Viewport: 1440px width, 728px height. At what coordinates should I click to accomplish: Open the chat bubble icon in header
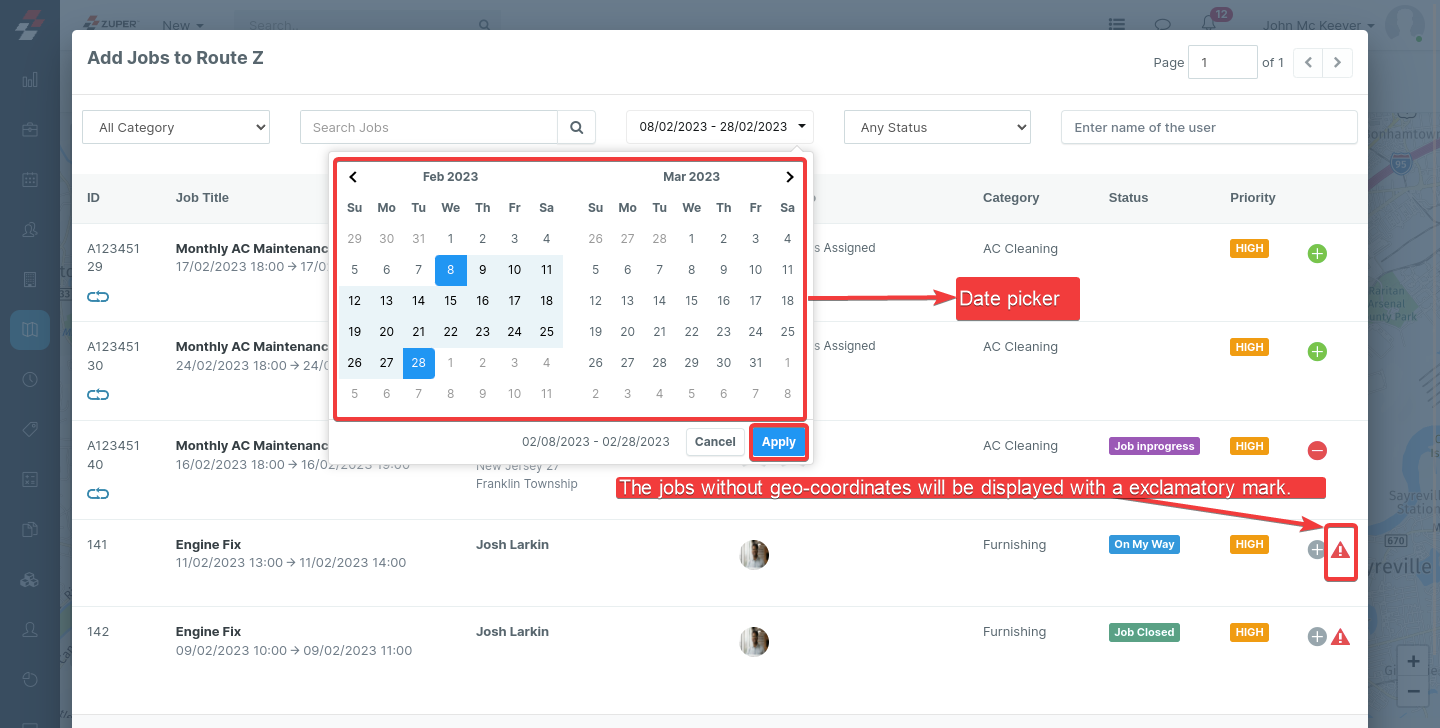1163,25
